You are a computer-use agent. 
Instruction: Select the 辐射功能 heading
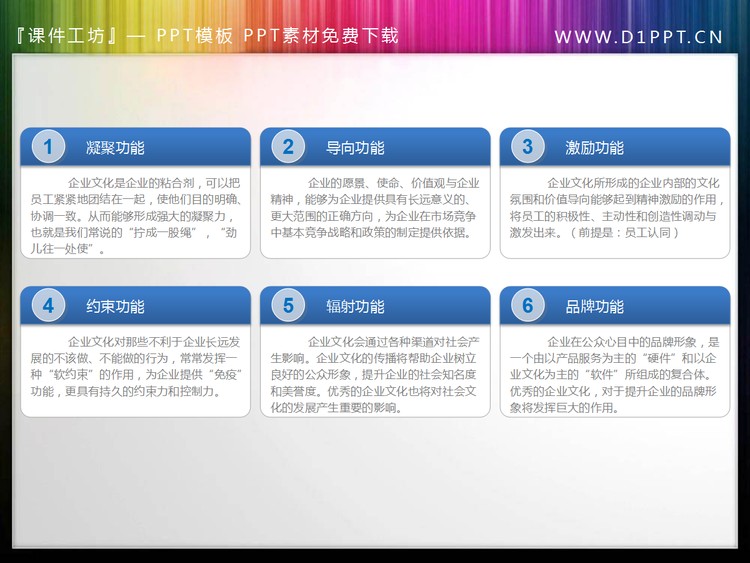click(355, 307)
